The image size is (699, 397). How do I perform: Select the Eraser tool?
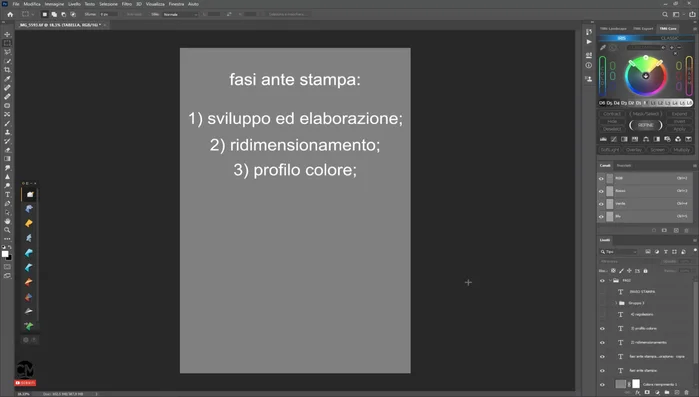pos(7,150)
